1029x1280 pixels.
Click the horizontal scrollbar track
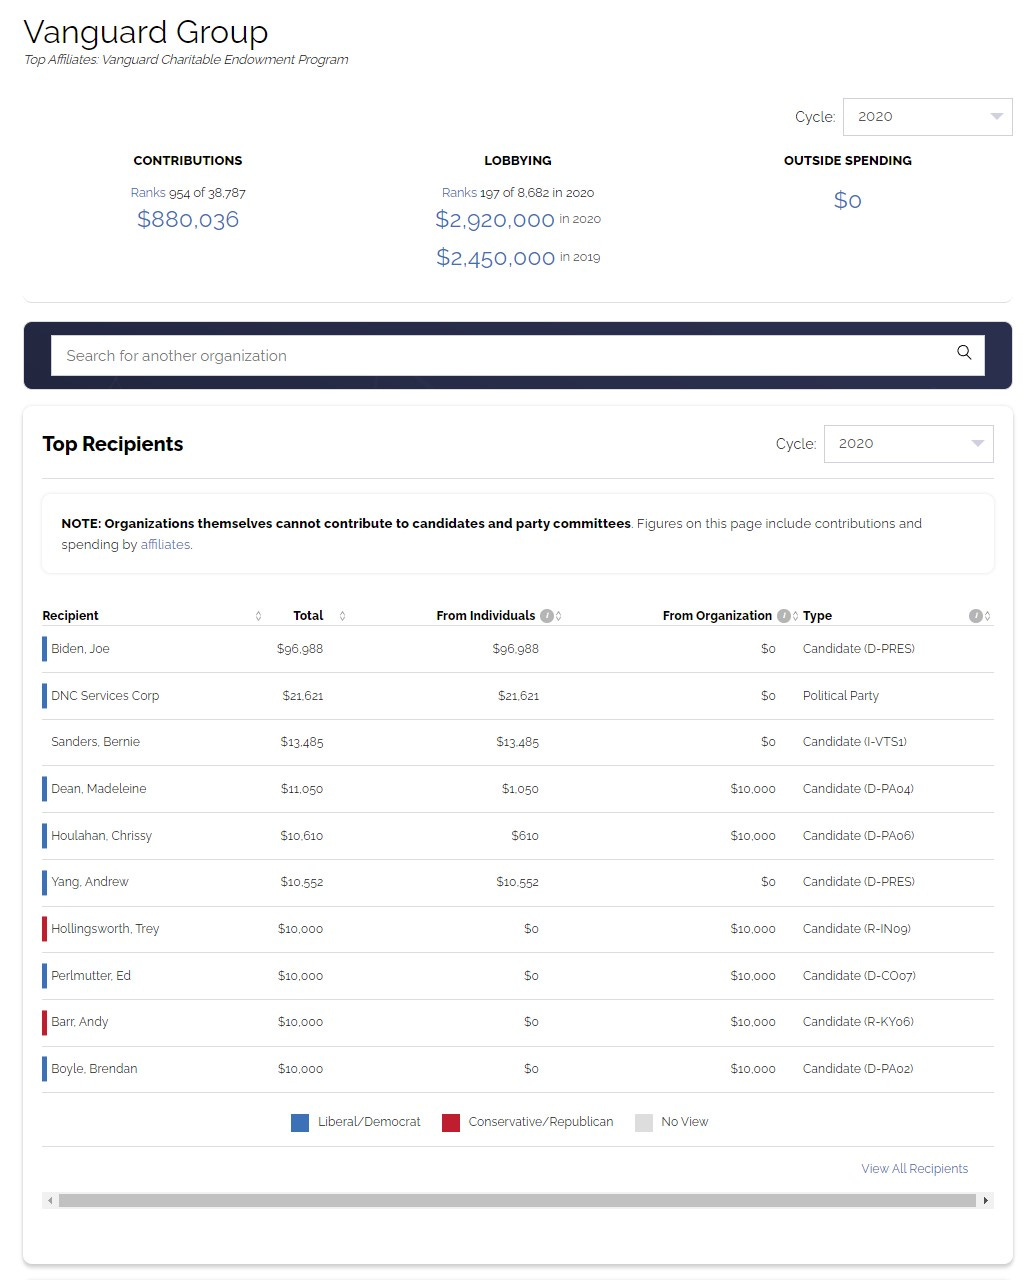coord(517,1200)
